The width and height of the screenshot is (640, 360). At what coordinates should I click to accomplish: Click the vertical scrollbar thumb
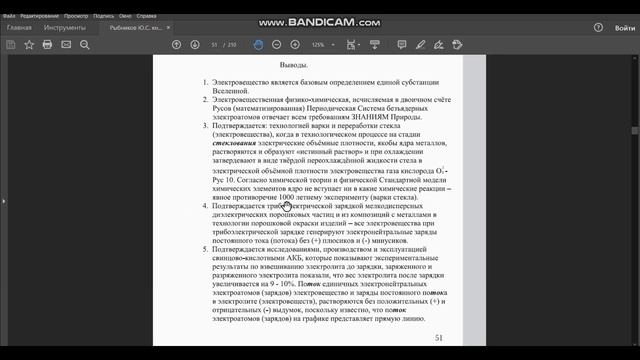[634, 131]
